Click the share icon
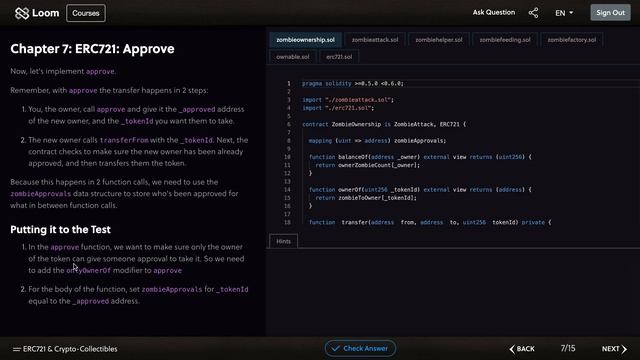Image resolution: width=640 pixels, height=360 pixels. [x=533, y=13]
